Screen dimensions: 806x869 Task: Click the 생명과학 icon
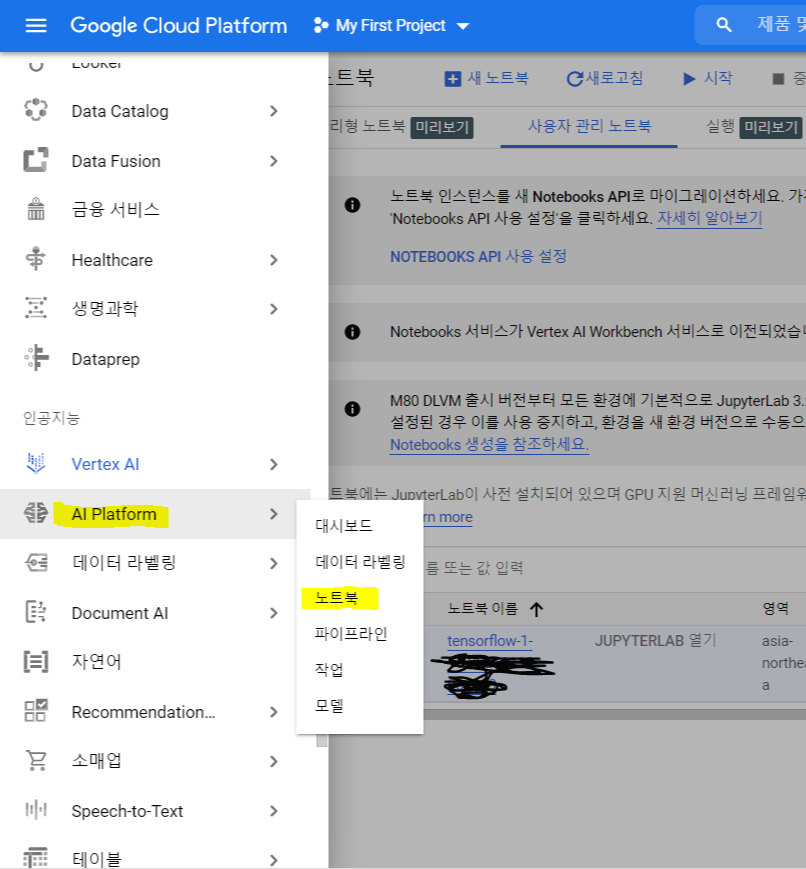pos(36,308)
